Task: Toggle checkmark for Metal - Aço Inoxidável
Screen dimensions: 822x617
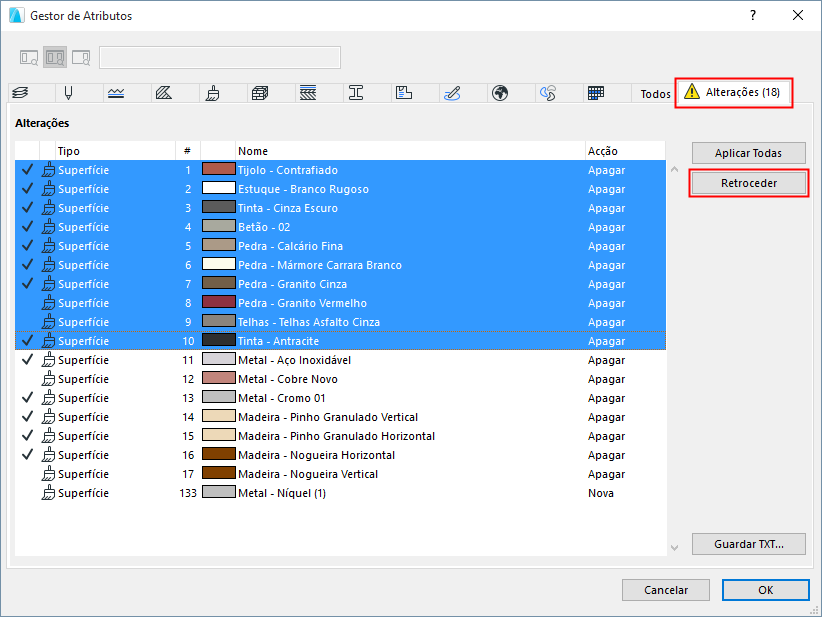Action: [27, 360]
